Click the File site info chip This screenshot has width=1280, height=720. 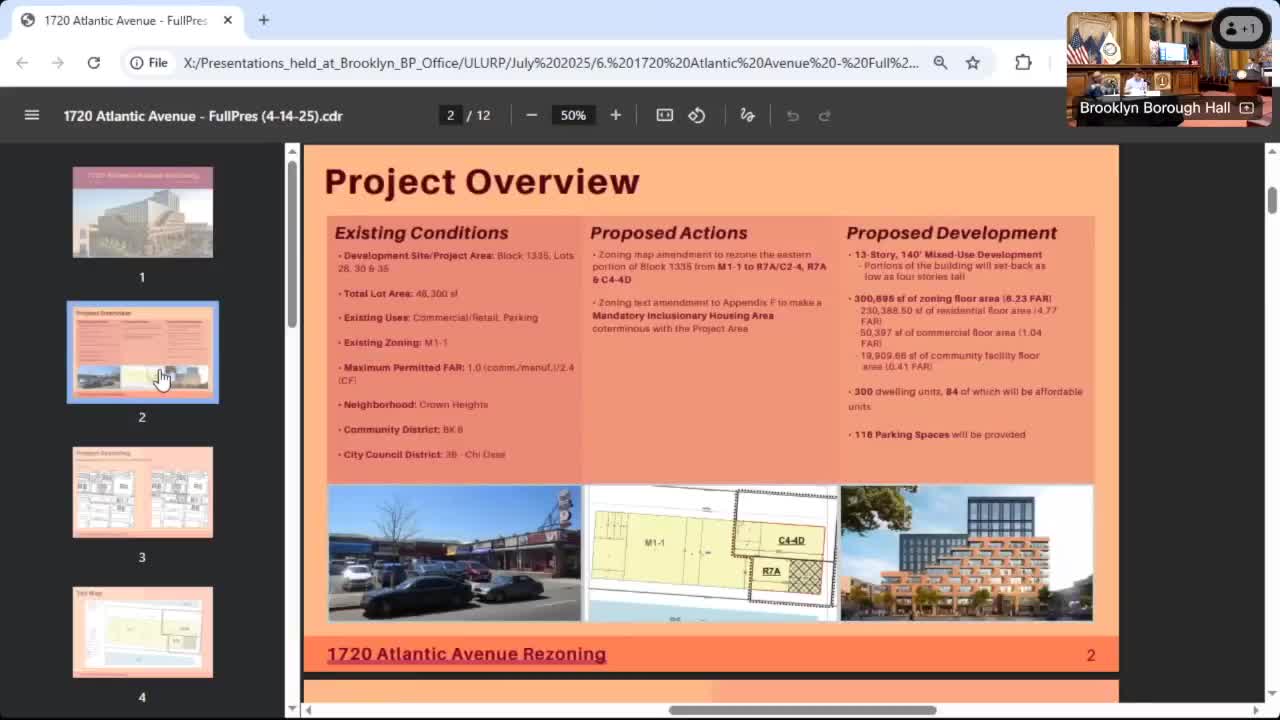tap(149, 62)
